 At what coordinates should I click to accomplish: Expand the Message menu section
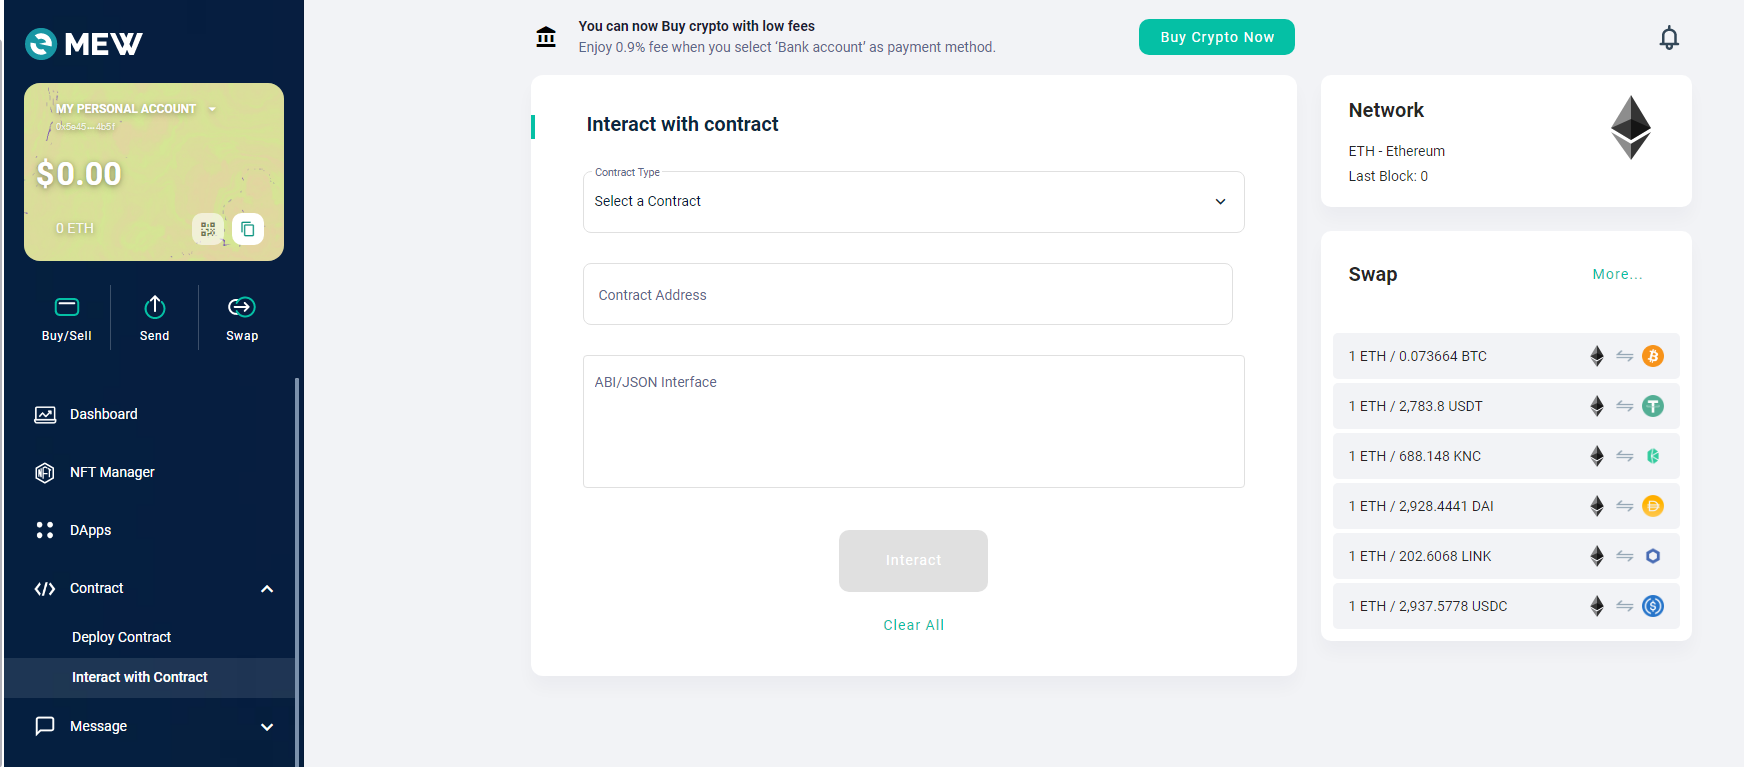click(267, 727)
